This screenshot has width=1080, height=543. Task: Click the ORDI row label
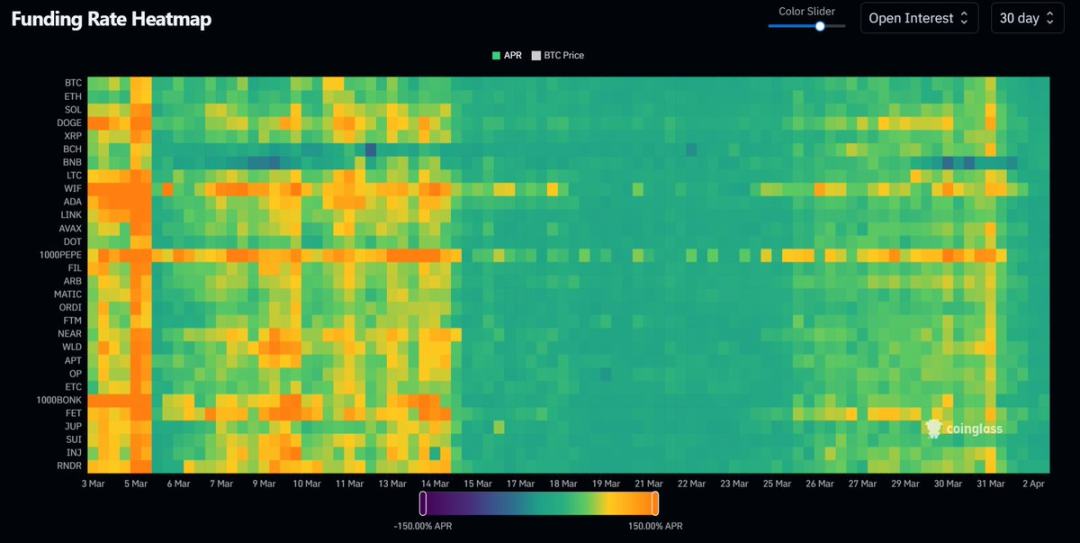[71, 307]
